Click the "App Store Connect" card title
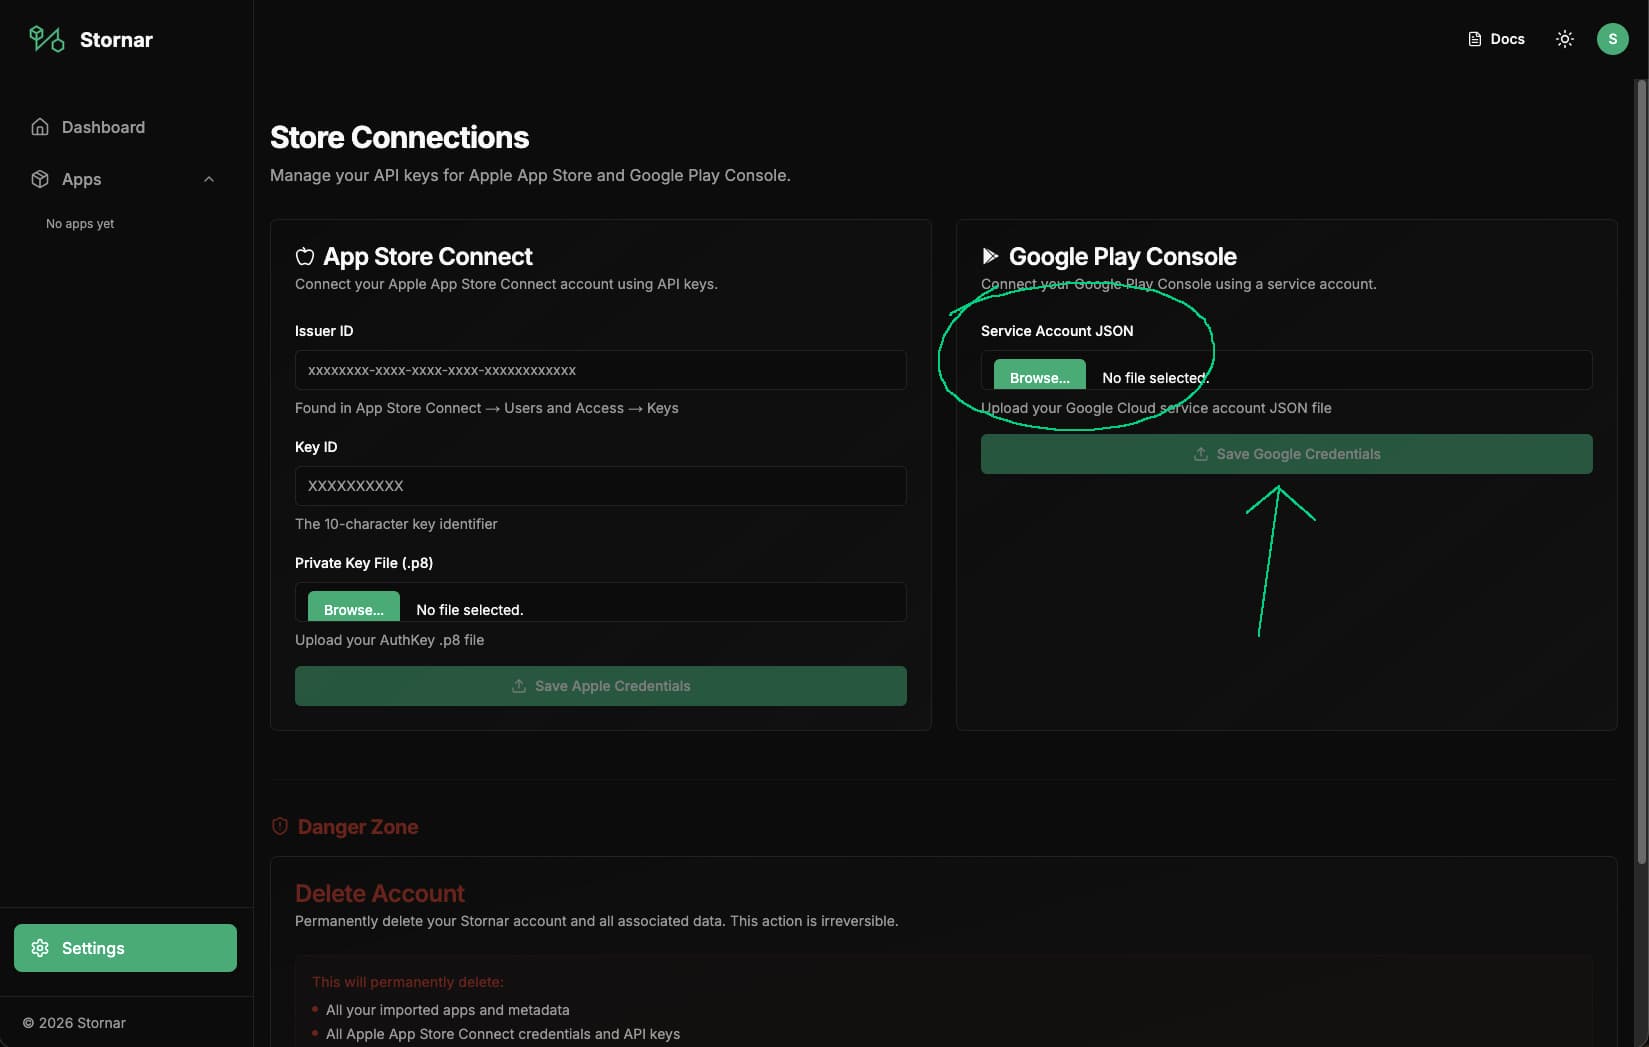The height and width of the screenshot is (1047, 1649). pyautogui.click(x=428, y=256)
